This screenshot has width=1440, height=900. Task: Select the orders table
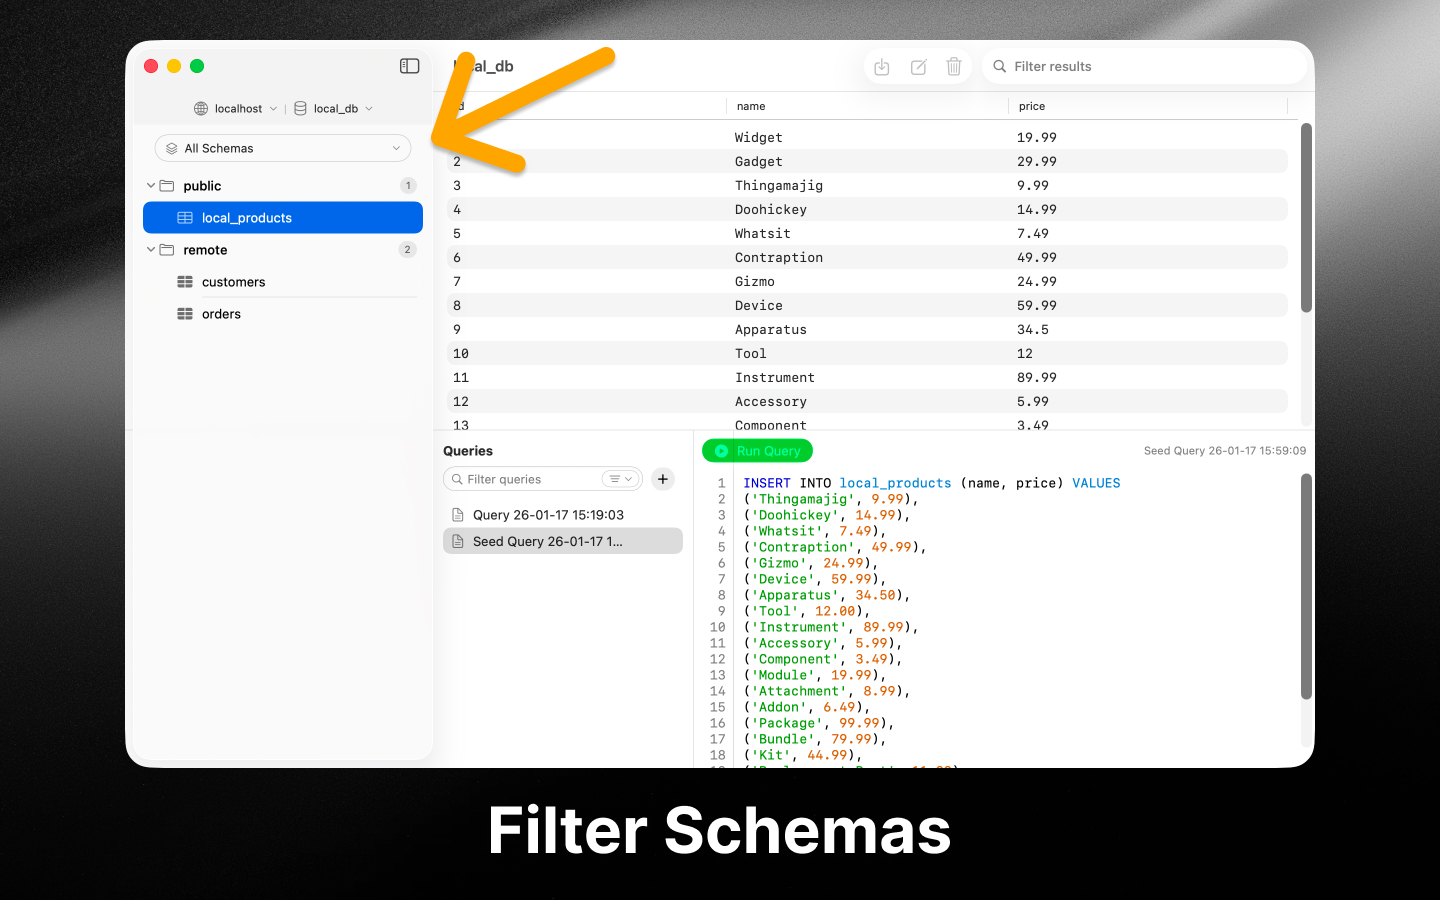[221, 313]
